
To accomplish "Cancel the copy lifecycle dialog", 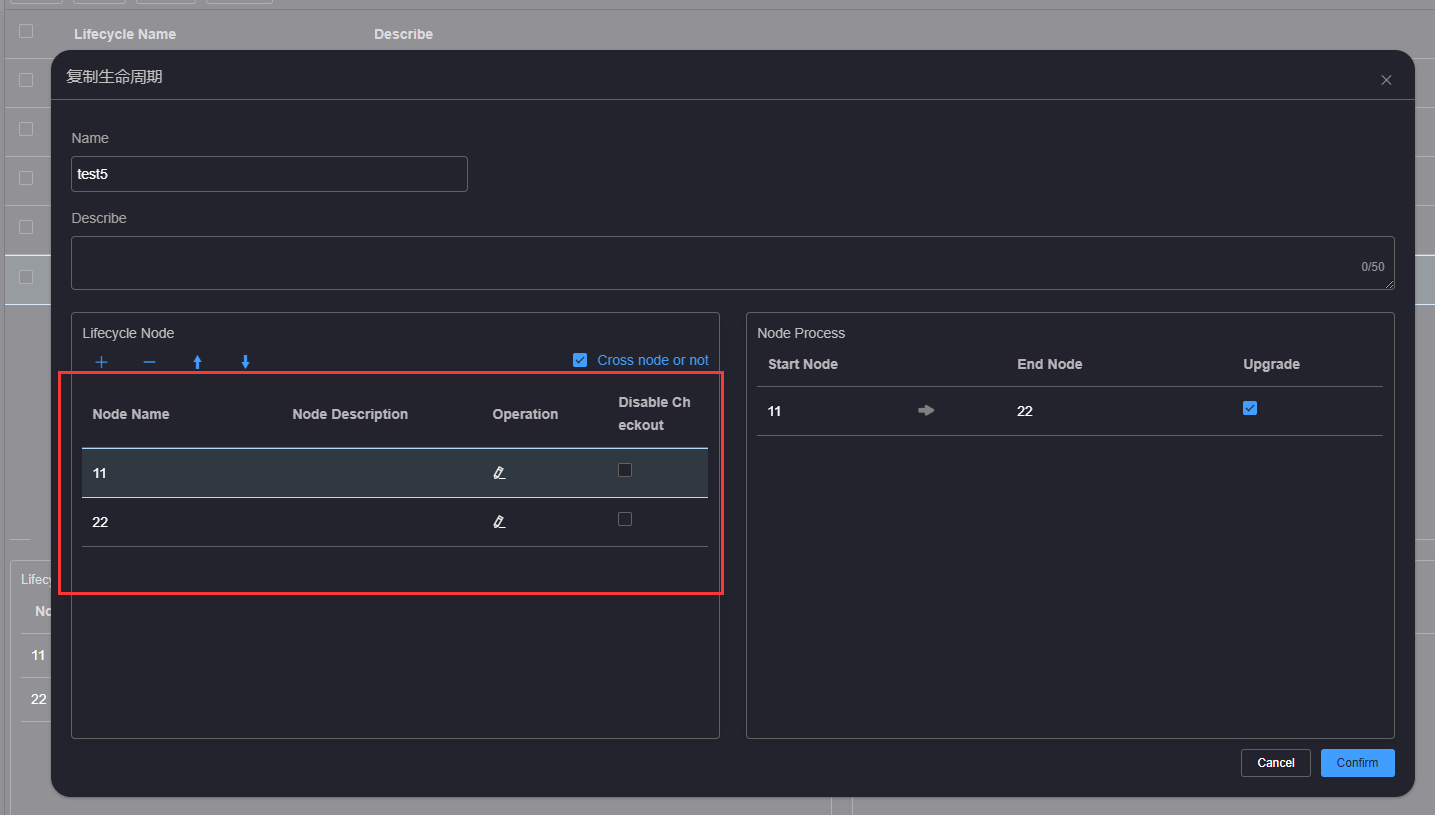I will [x=1276, y=763].
